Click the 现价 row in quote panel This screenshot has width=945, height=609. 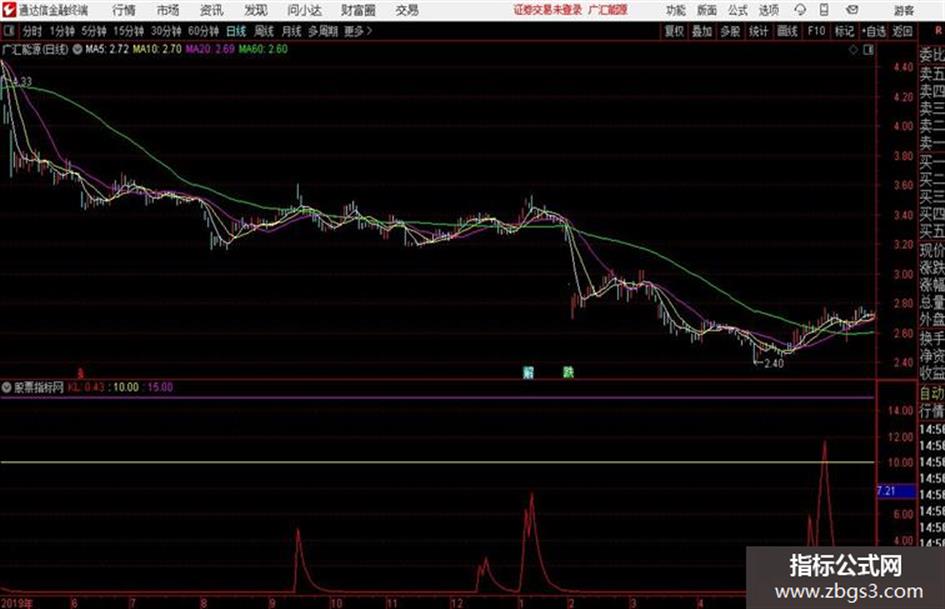pyautogui.click(x=932, y=249)
